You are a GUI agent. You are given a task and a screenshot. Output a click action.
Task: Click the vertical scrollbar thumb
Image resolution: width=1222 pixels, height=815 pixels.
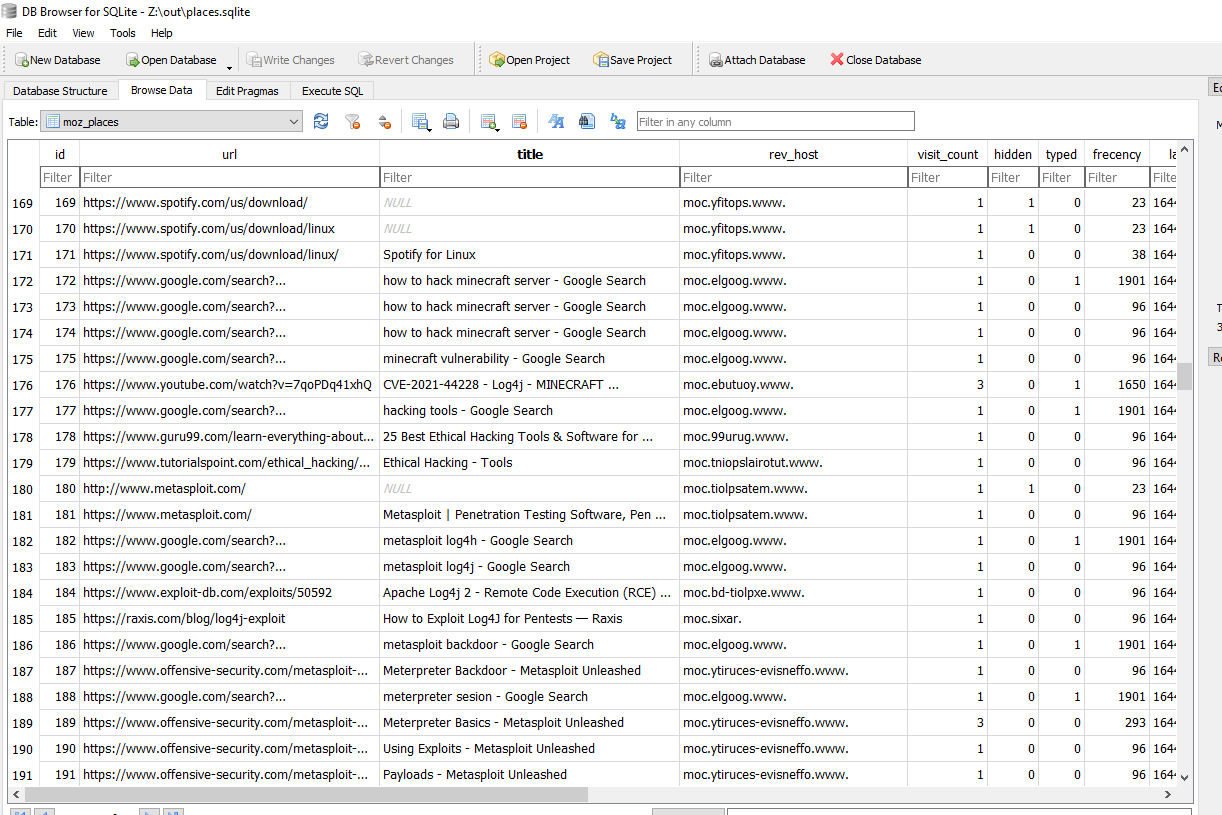[1184, 376]
